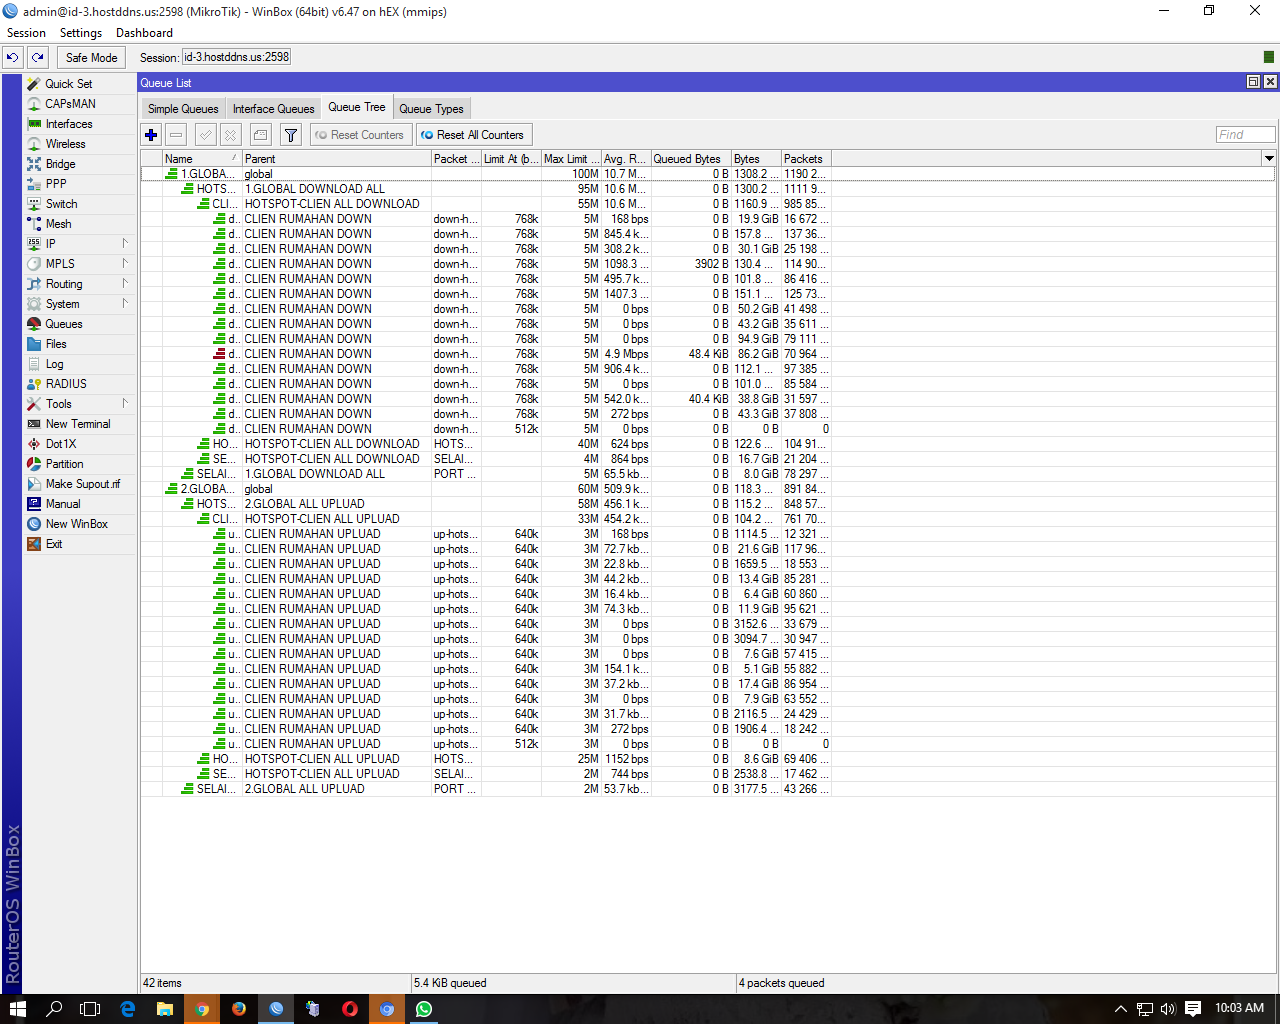
Task: Remove selected queue with minus icon
Action: coord(176,135)
